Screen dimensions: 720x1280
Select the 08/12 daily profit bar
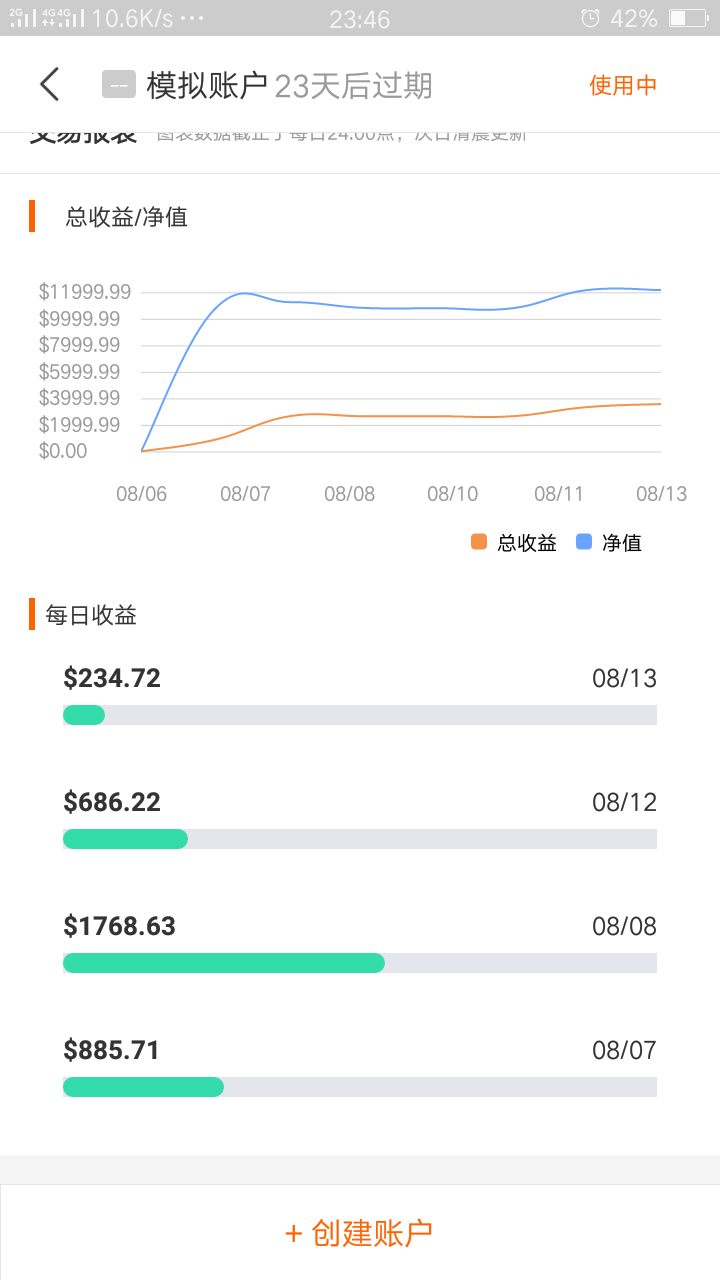click(360, 839)
